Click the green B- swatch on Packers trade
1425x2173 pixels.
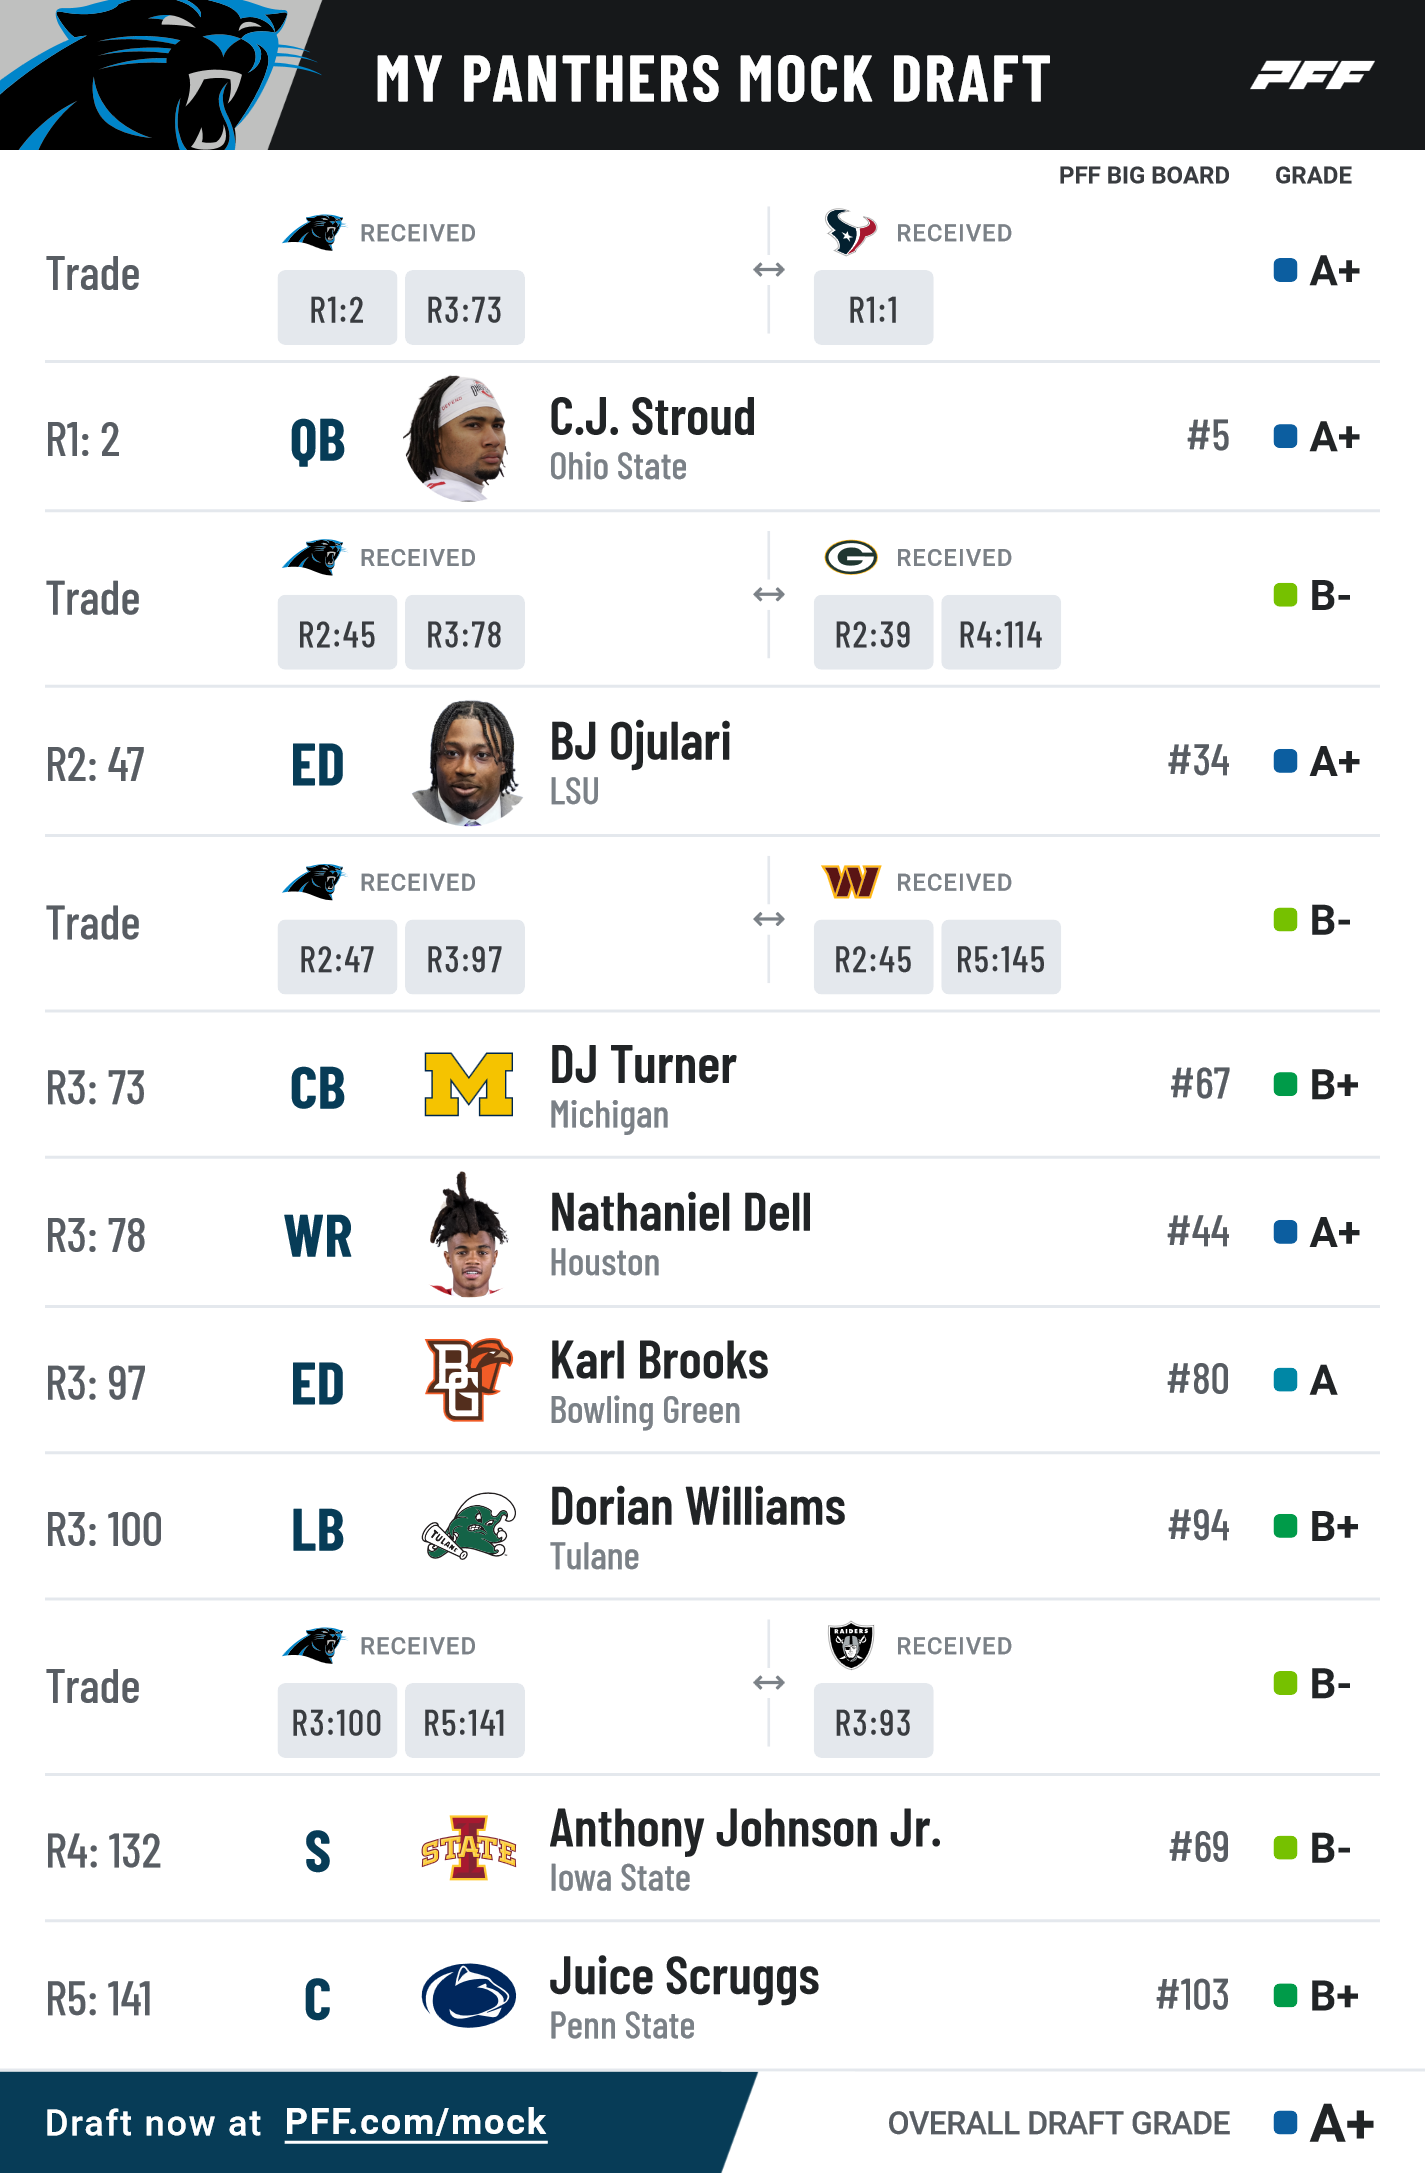coord(1286,595)
